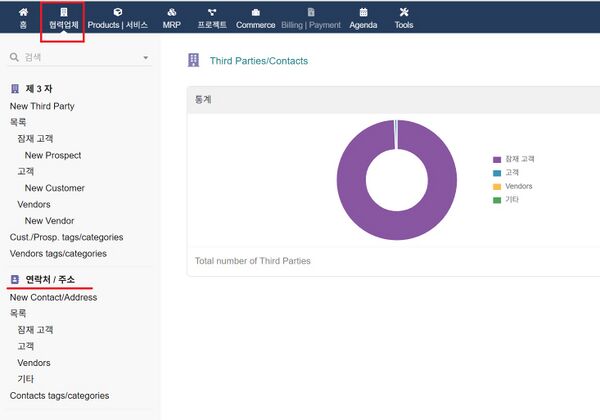Open the Products | 서비스 cube icon
This screenshot has width=600, height=420.
point(117,12)
